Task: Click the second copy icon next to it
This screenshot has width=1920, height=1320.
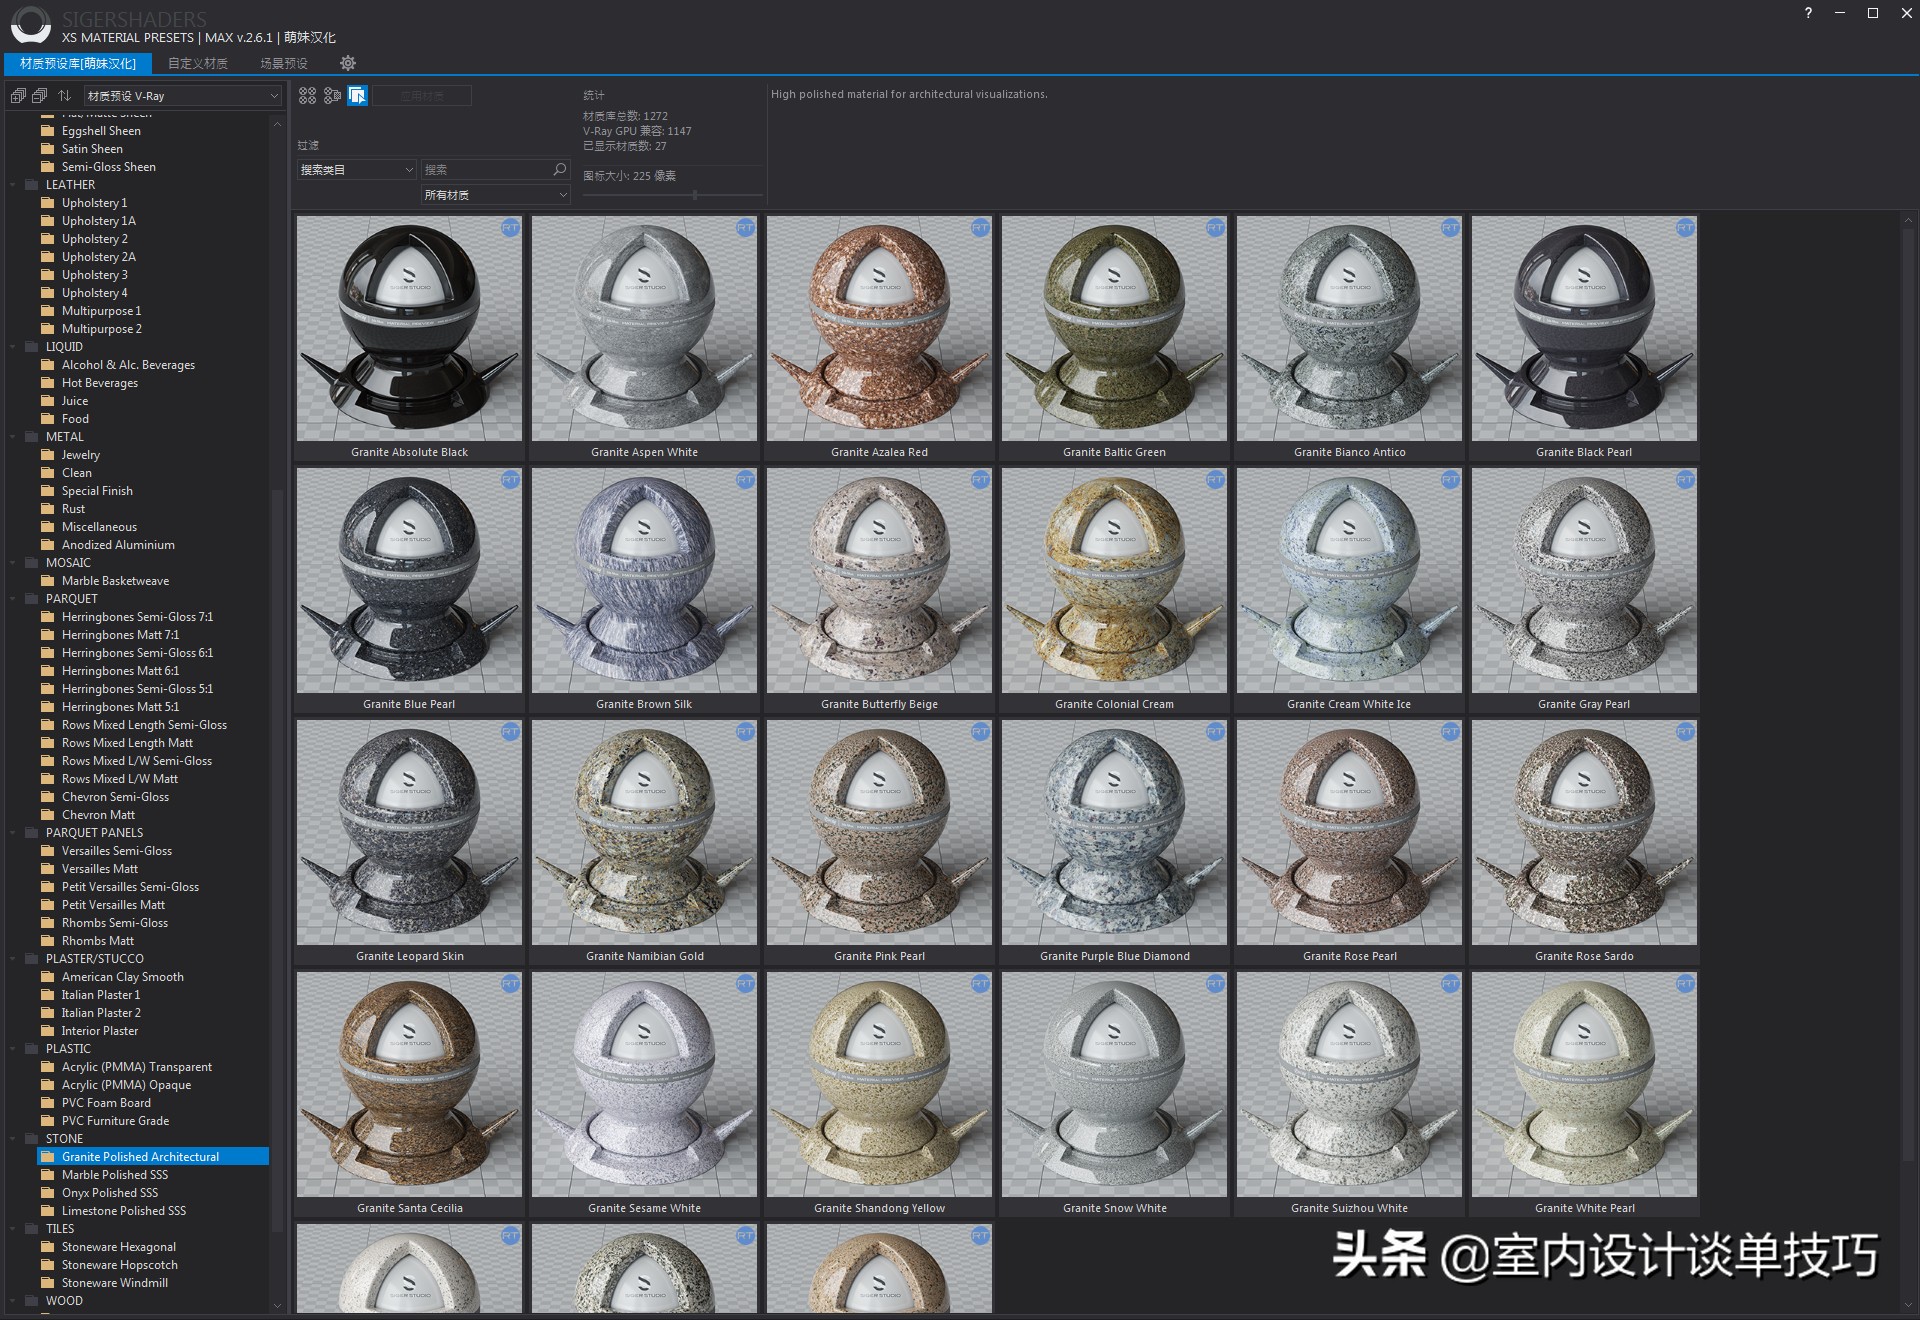Action: coord(40,95)
